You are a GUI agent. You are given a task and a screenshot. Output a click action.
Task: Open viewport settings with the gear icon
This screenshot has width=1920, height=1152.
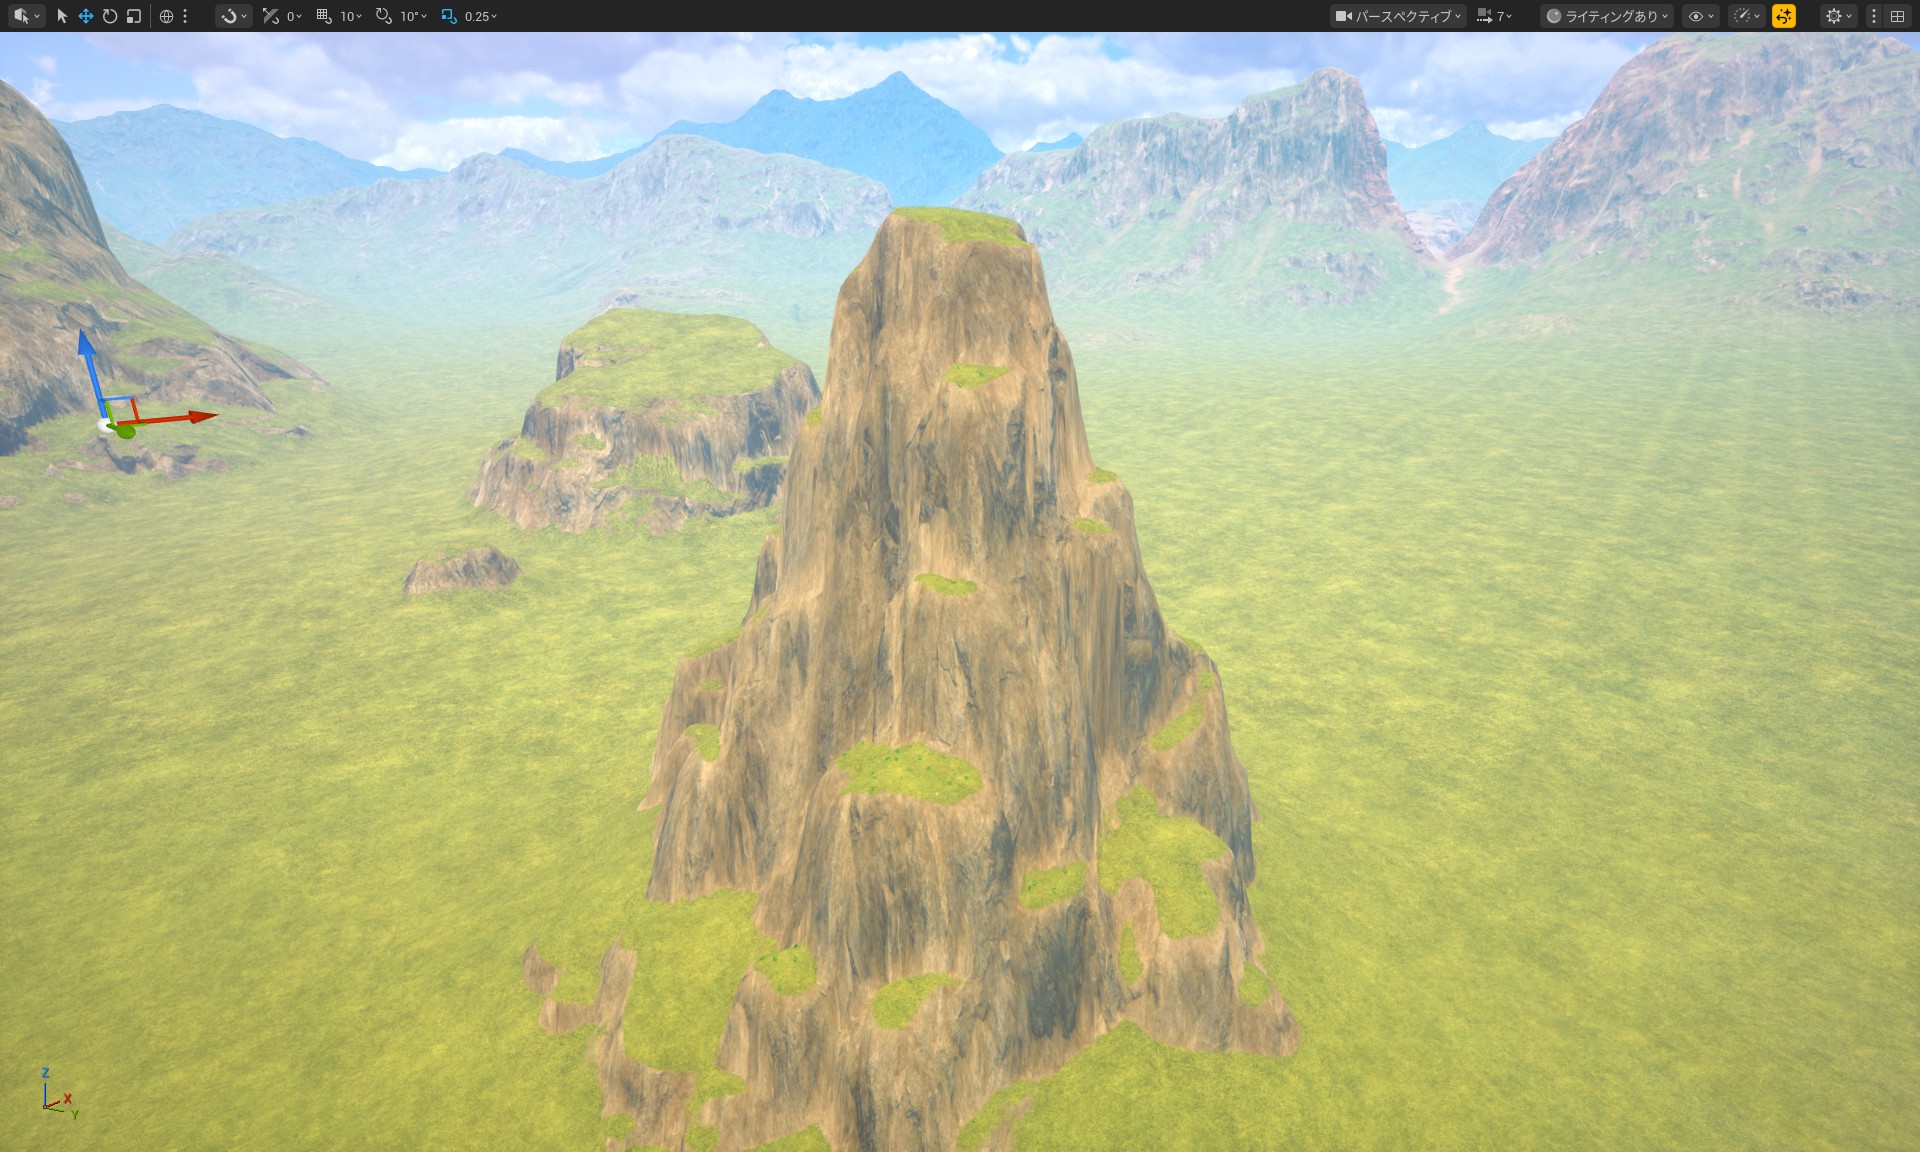[x=1833, y=16]
